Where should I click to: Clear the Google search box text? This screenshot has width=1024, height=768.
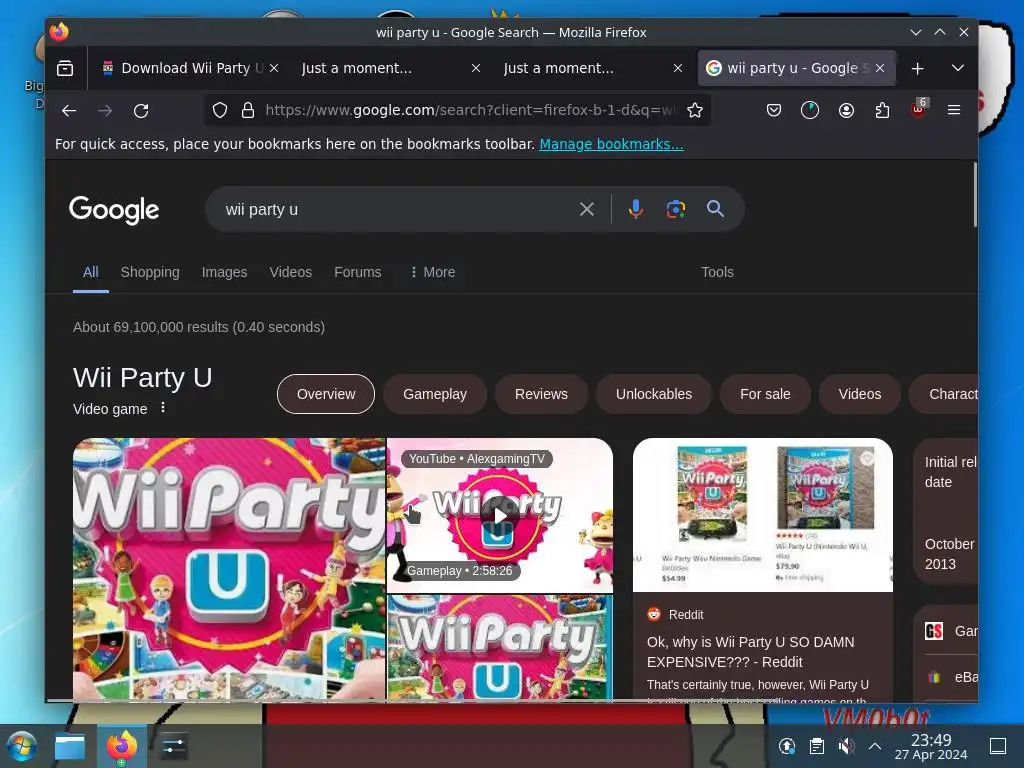pyautogui.click(x=586, y=209)
